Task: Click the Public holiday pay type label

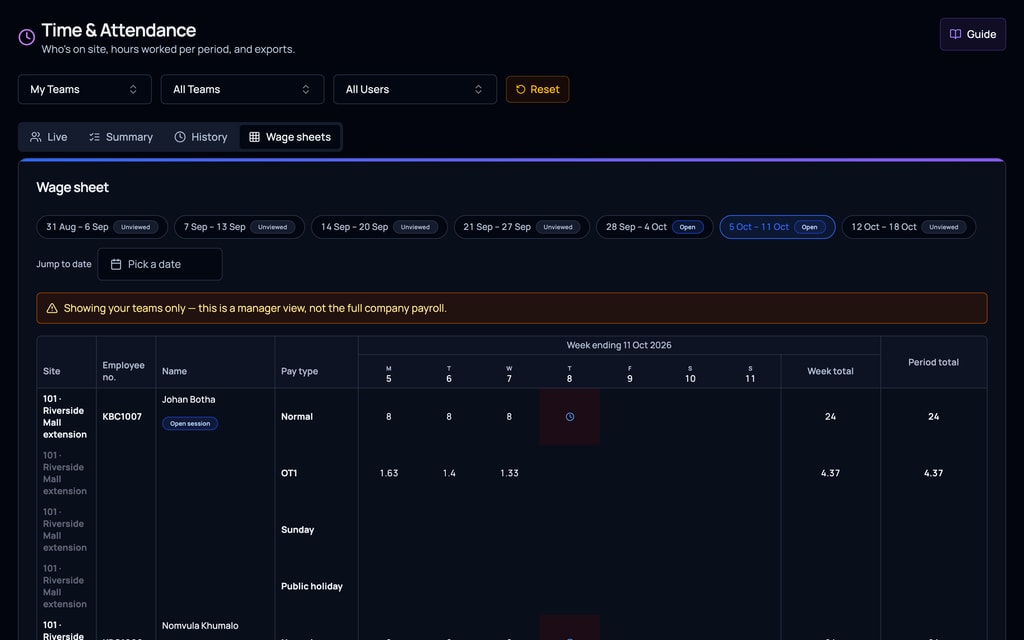Action: [312, 586]
